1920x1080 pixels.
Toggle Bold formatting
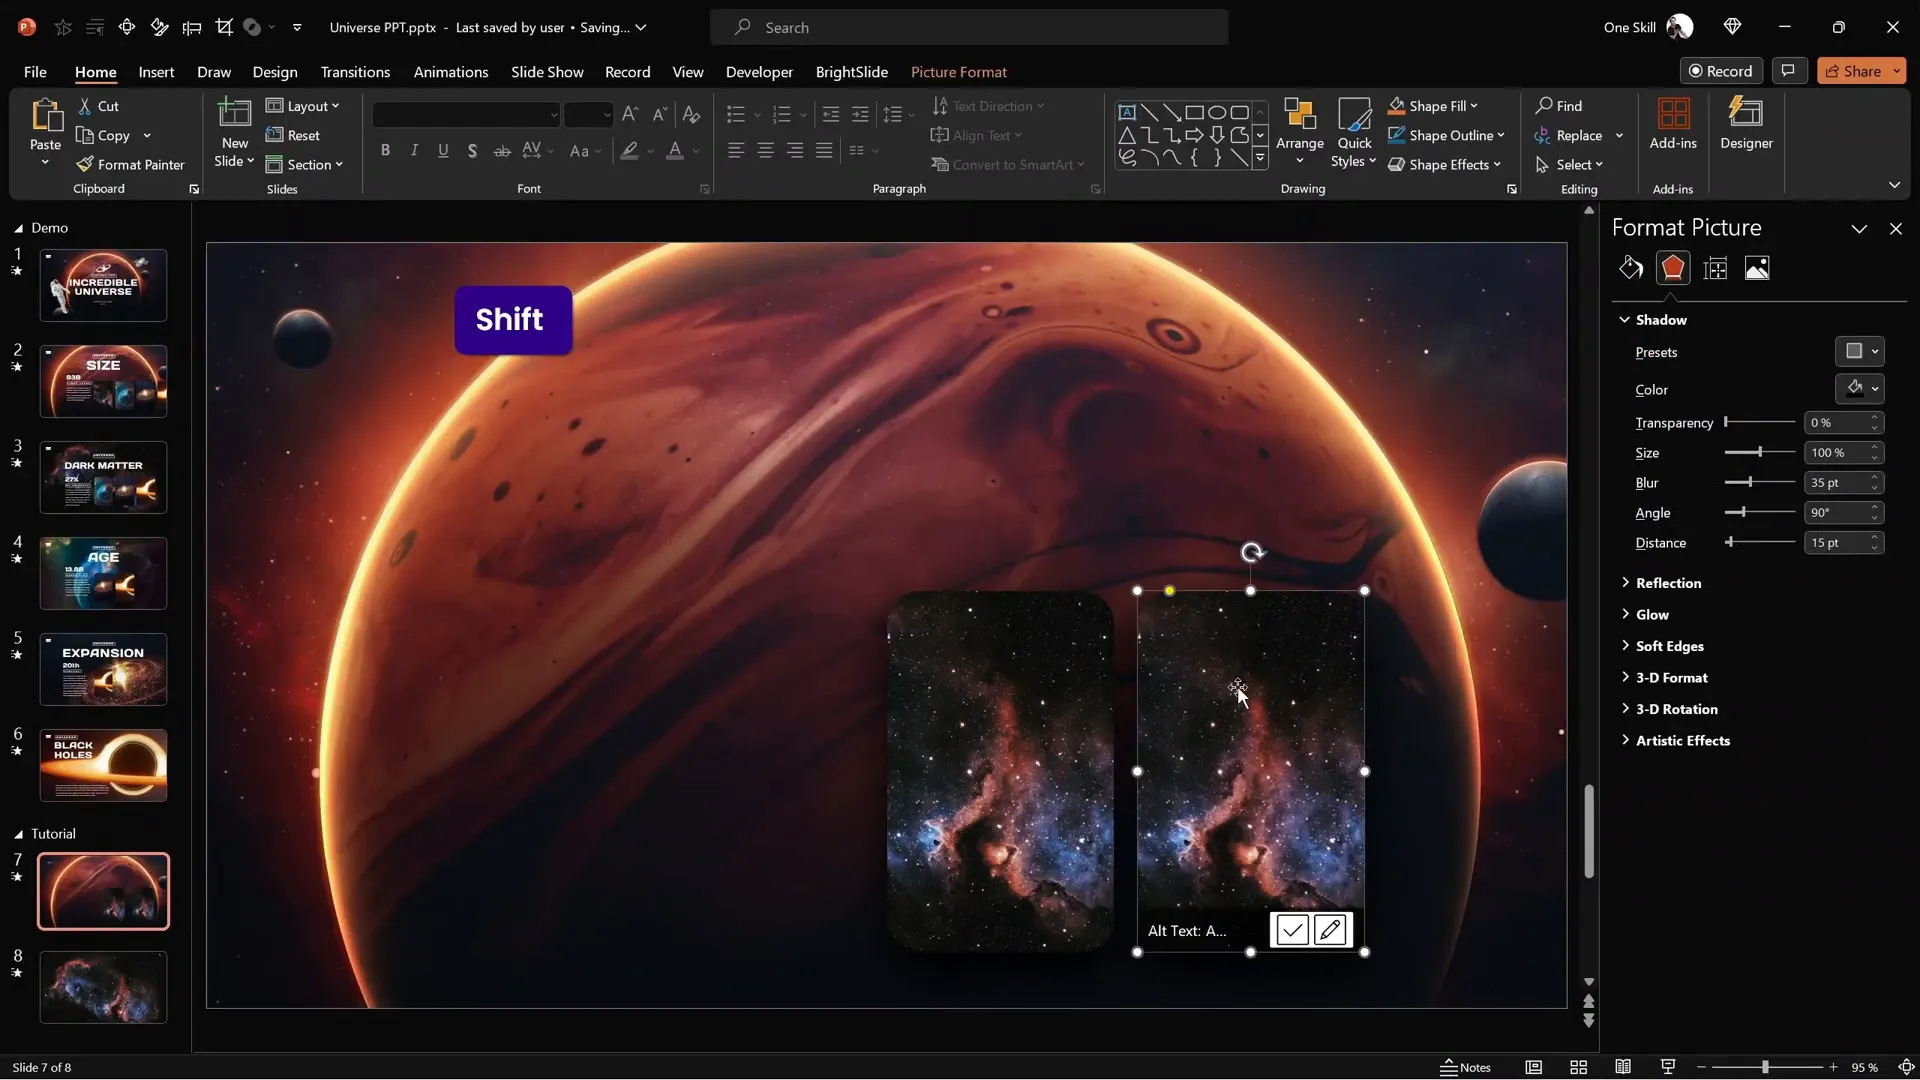pos(385,150)
